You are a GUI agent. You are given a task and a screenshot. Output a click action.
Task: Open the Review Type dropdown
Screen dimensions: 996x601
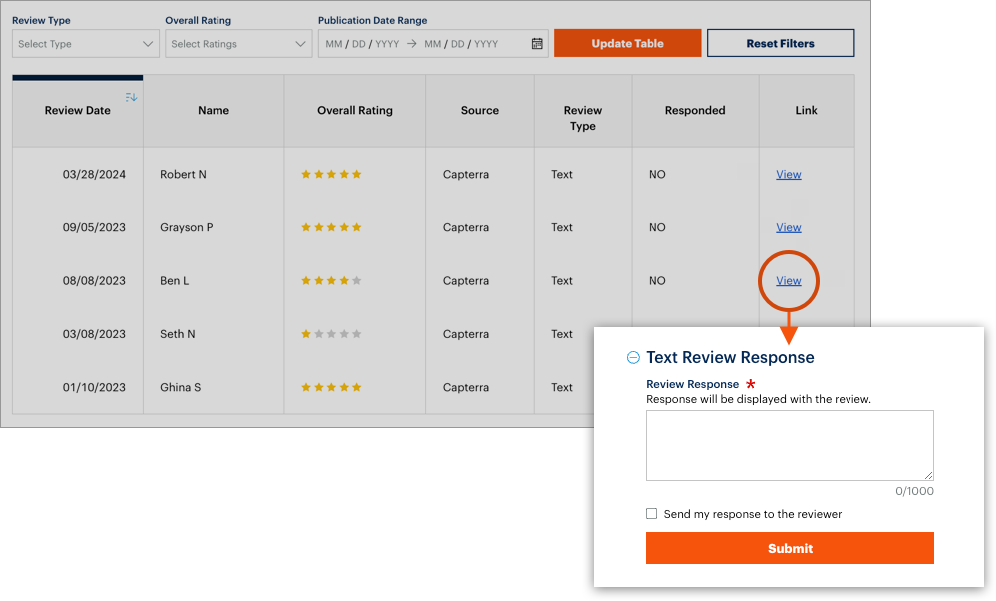click(x=85, y=43)
